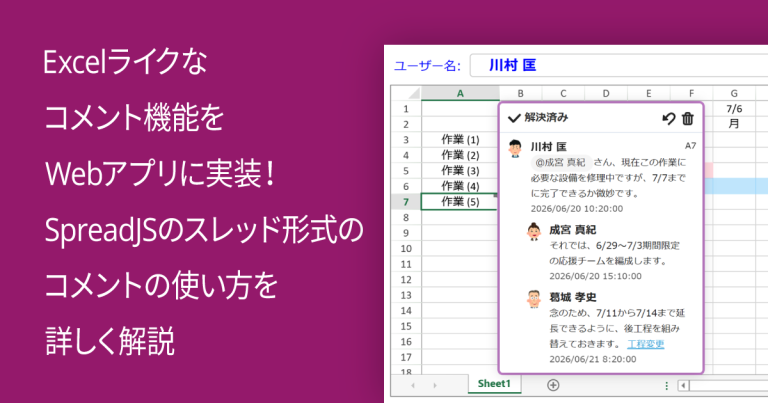Click timestamp 2026/06/20 15:10:00
768x403 pixels.
click(x=595, y=276)
